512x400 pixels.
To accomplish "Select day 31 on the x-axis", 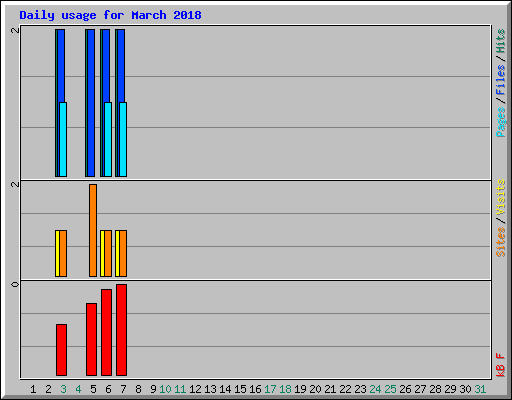I will coord(480,389).
